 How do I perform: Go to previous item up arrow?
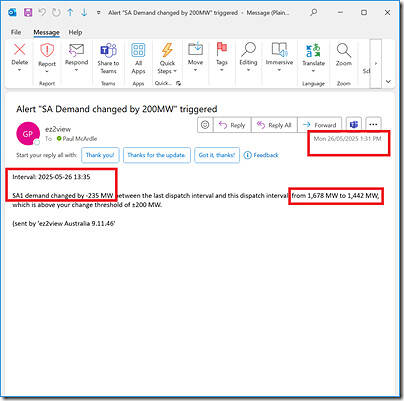click(x=70, y=13)
